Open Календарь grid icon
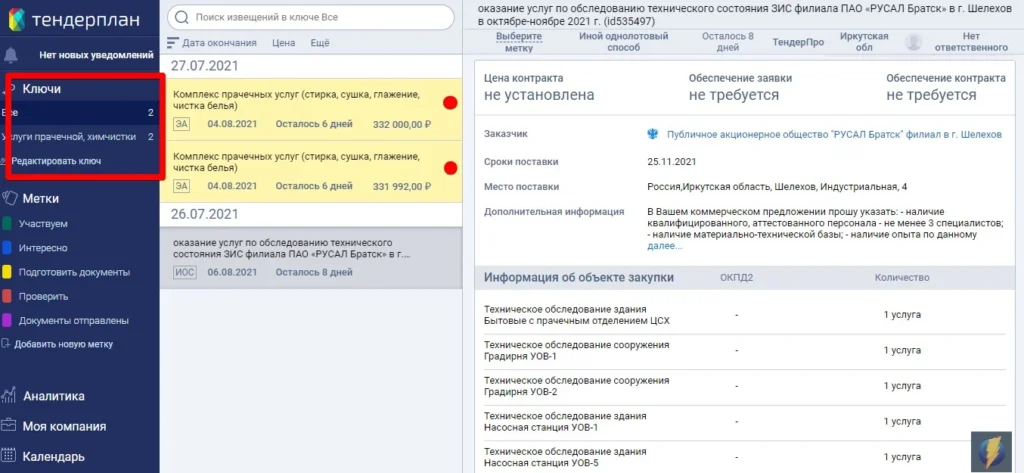 click(8, 456)
